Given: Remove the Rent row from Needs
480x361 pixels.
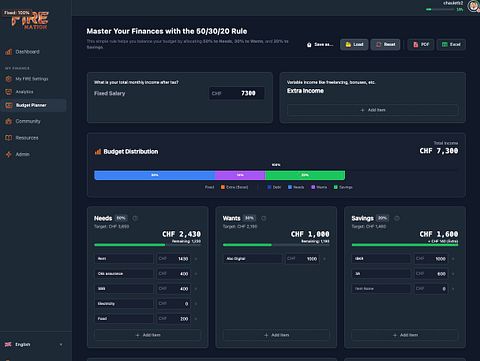Looking at the screenshot, I should tap(196, 259).
